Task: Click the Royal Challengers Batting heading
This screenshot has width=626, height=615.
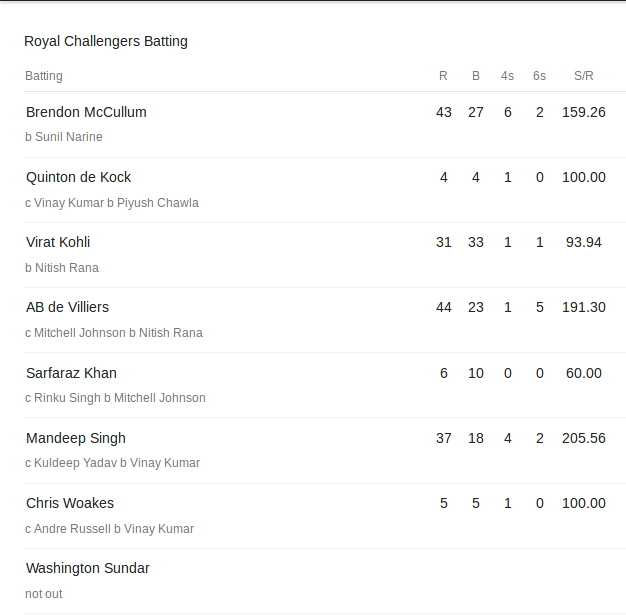Action: (x=106, y=42)
